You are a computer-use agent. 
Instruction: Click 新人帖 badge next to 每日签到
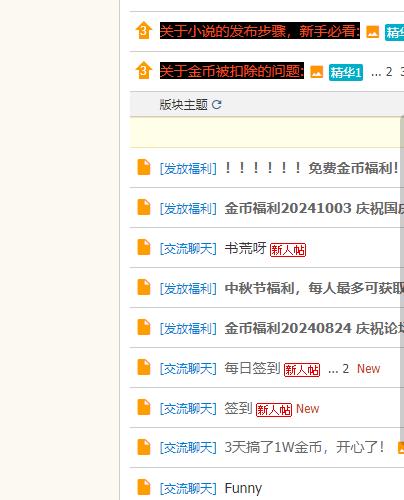pos(302,370)
